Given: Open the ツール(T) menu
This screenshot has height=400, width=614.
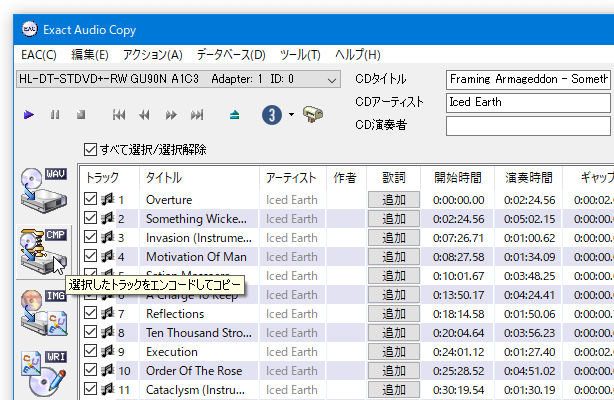Looking at the screenshot, I should point(300,55).
